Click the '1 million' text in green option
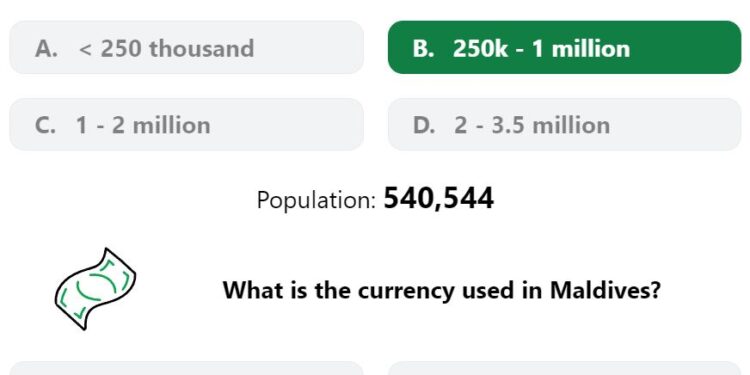The height and width of the screenshot is (375, 750). click(x=581, y=48)
